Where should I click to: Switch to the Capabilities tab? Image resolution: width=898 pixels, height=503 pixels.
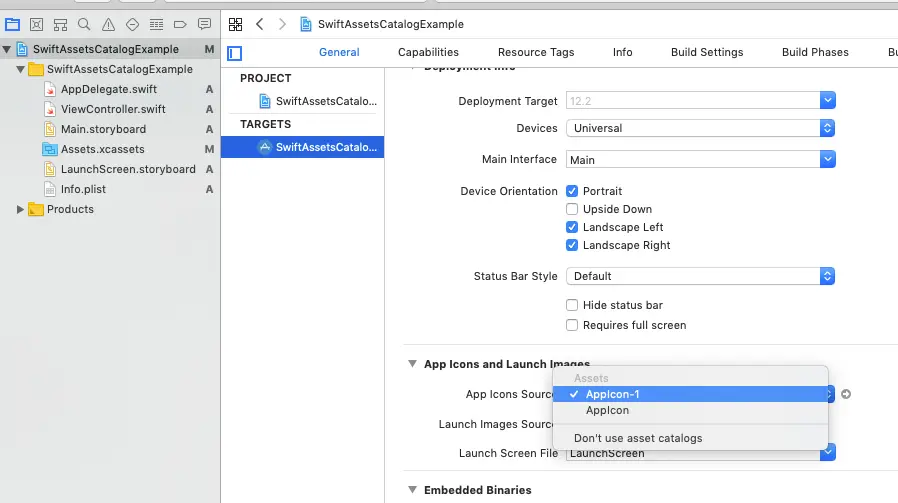click(428, 52)
